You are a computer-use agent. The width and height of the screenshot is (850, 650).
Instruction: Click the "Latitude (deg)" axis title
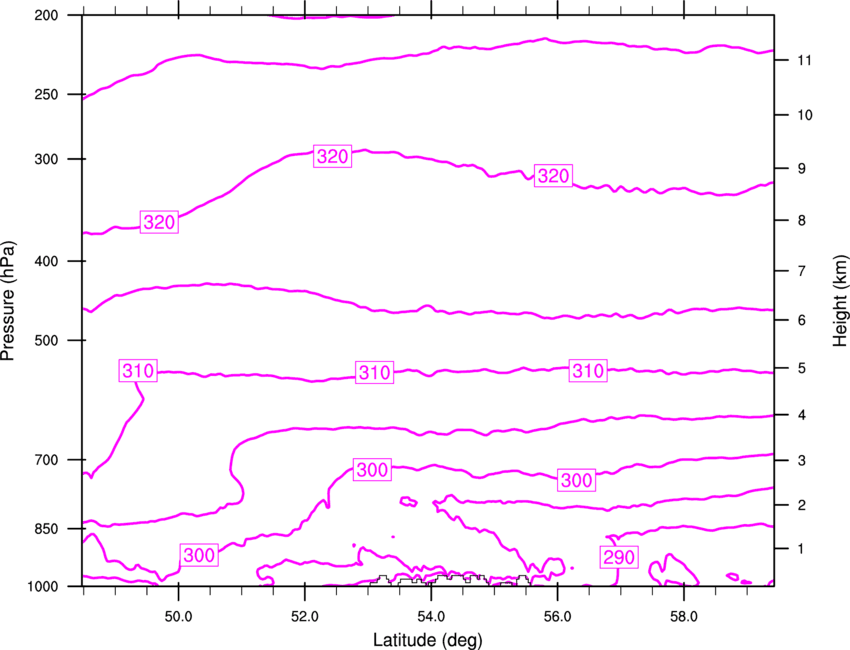pos(427,640)
